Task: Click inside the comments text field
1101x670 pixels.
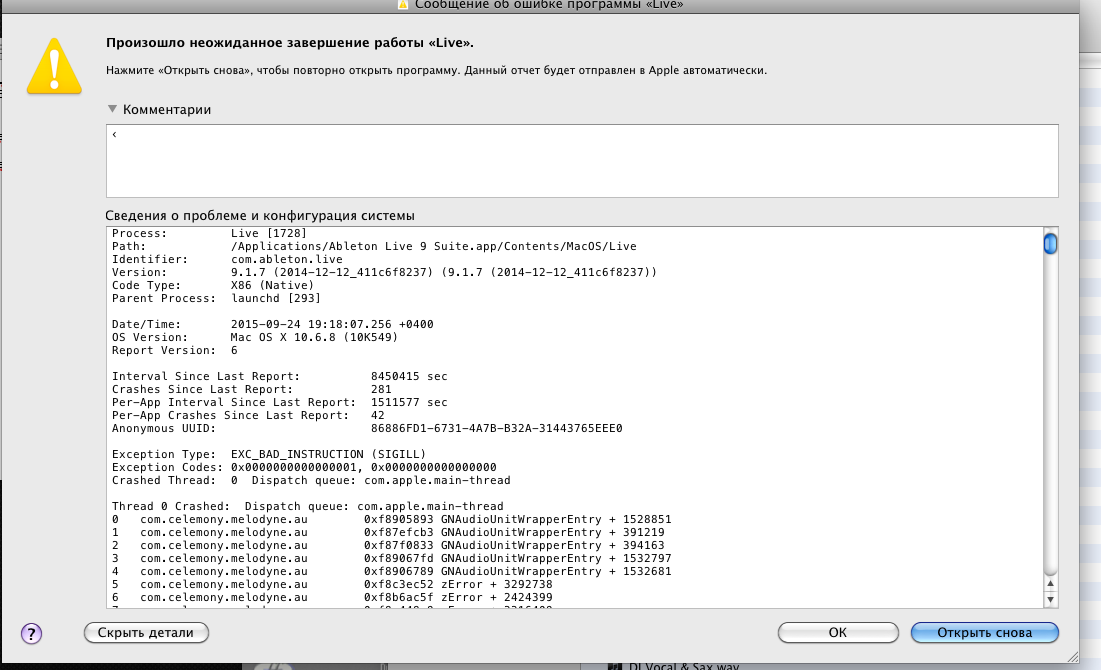Action: pos(582,161)
